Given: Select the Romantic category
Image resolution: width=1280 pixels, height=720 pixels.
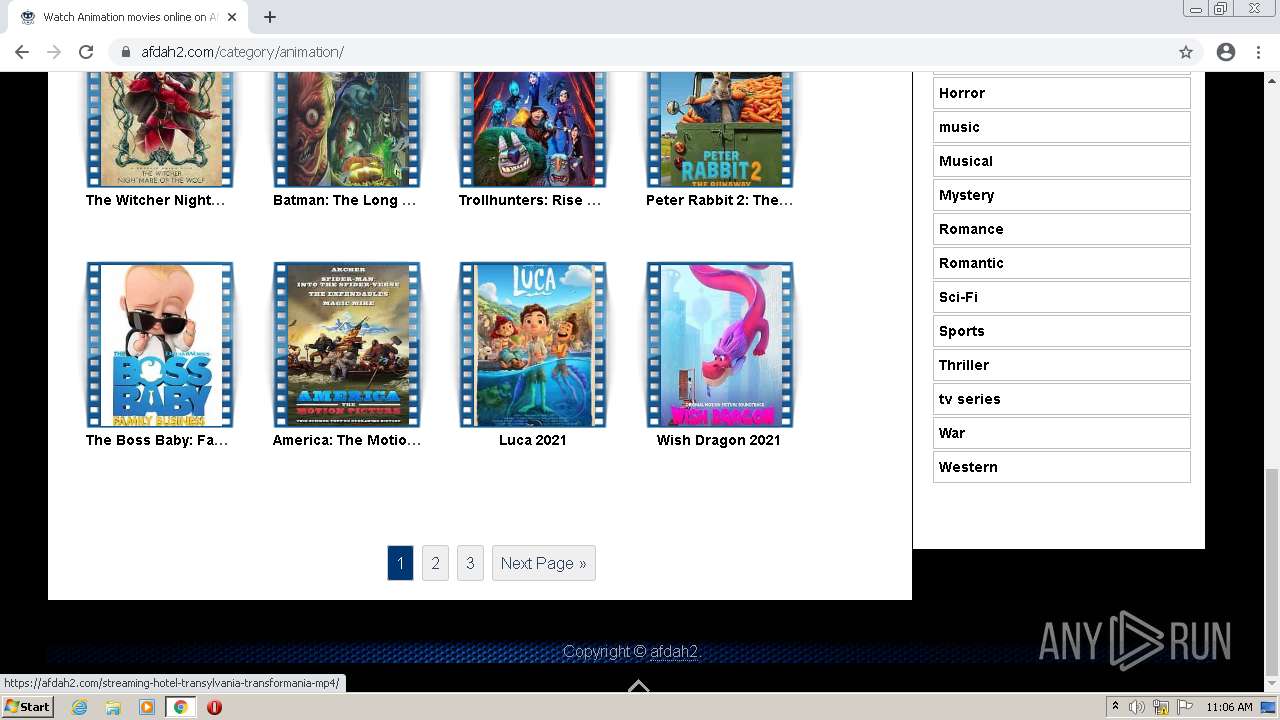Looking at the screenshot, I should 1062,263.
